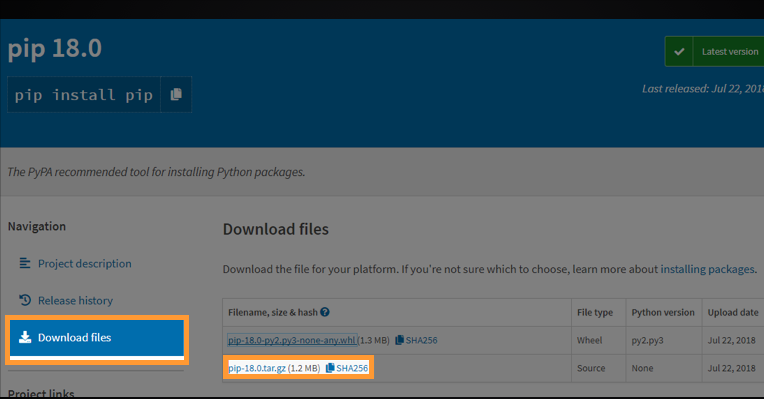Click SHA256 link in the tar.gz row
Screen dimensions: 764x399
tap(352, 368)
